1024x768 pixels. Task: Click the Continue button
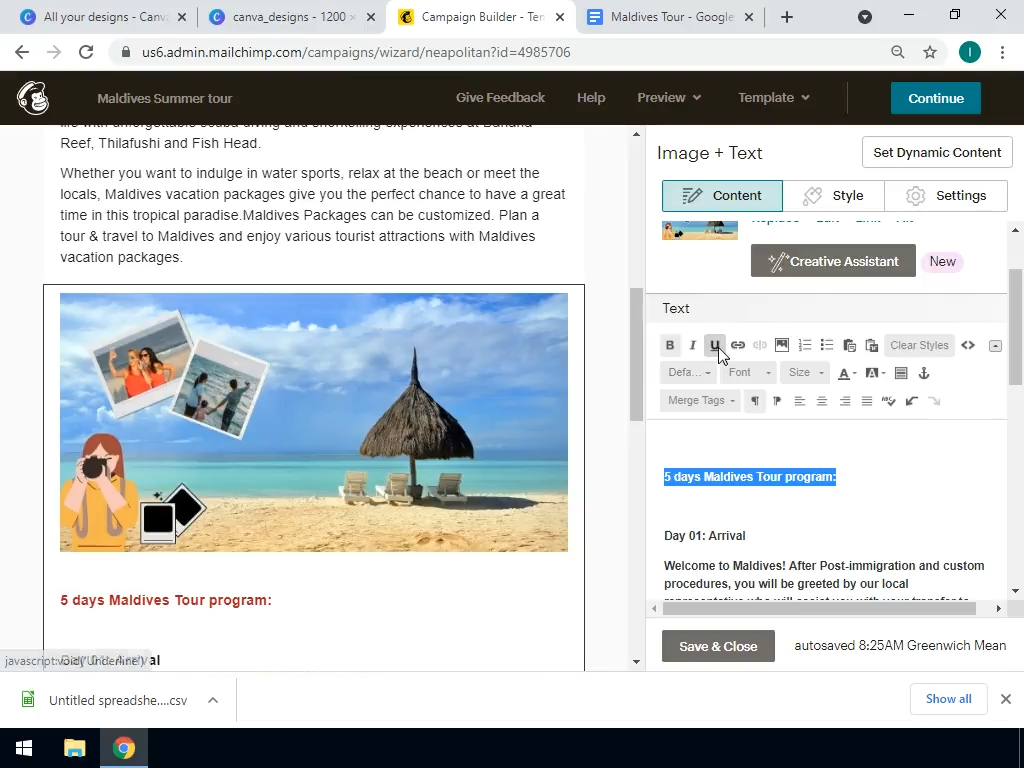coord(936,98)
